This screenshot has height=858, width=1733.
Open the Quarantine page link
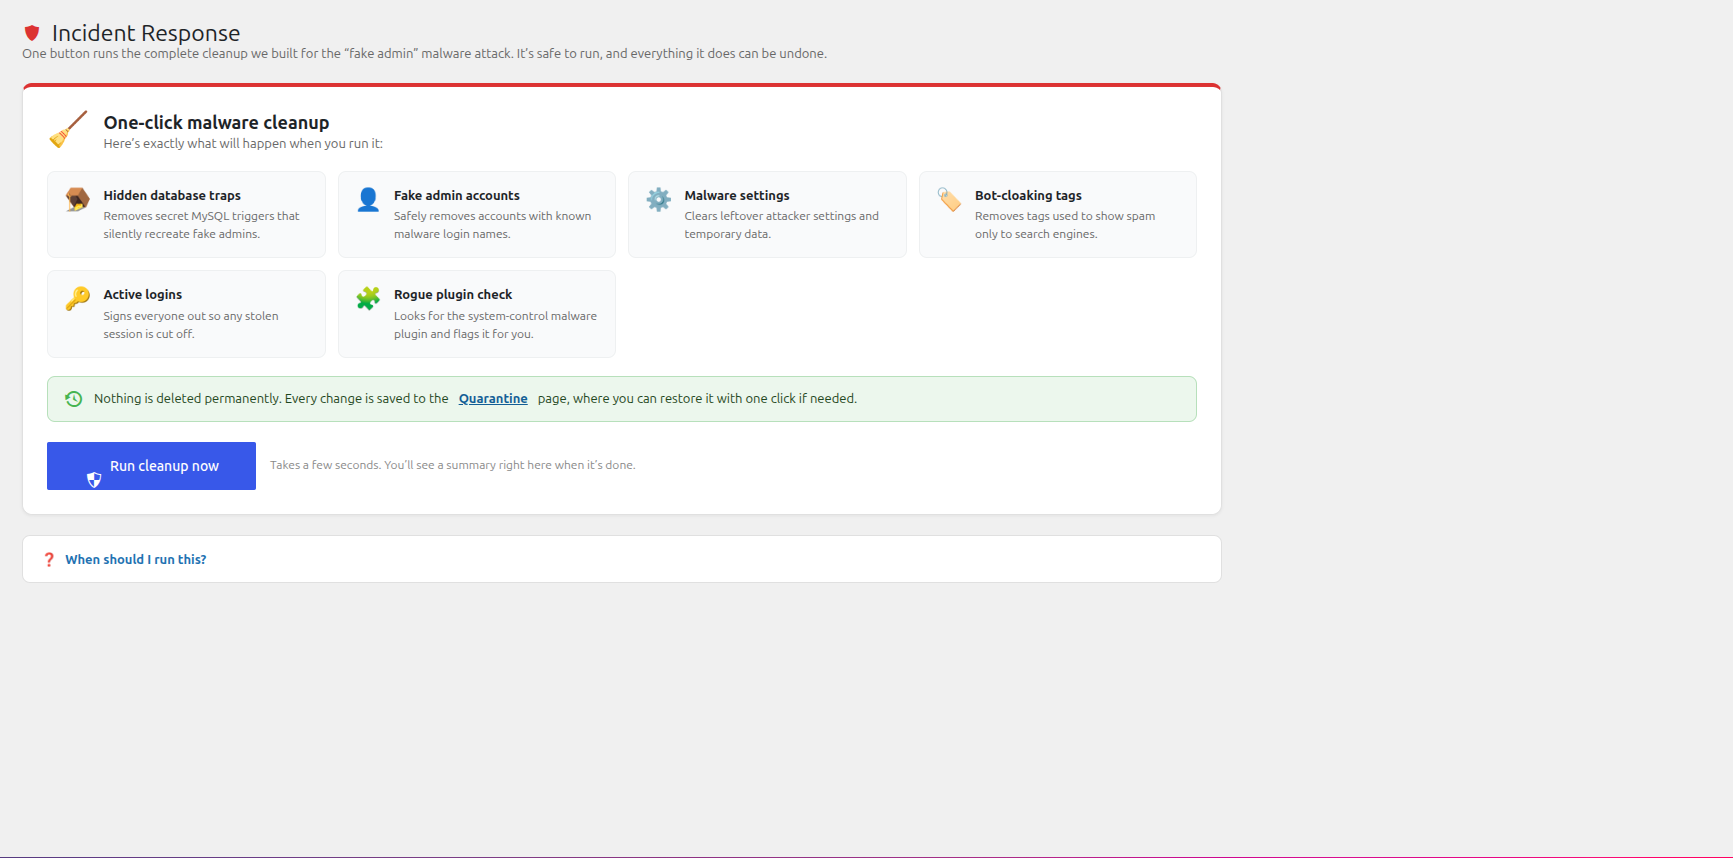tap(493, 399)
